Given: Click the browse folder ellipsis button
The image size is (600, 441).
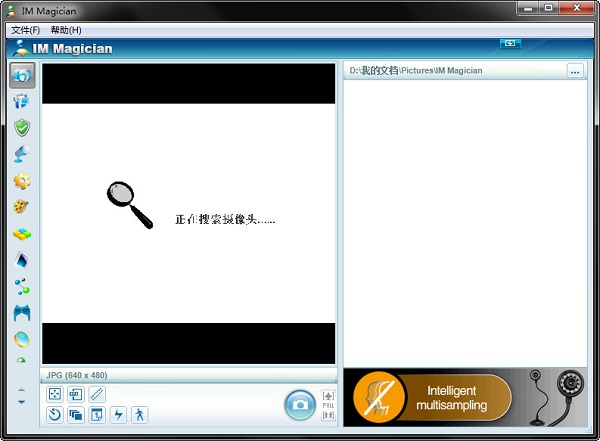Looking at the screenshot, I should (x=574, y=71).
